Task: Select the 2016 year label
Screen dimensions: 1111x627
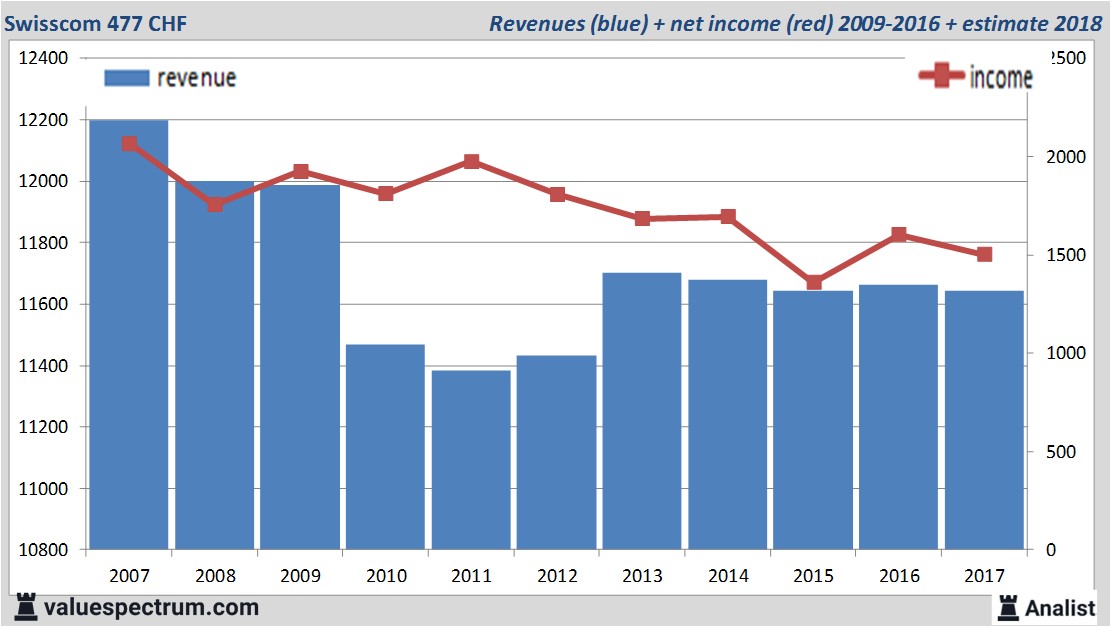Action: 899,576
